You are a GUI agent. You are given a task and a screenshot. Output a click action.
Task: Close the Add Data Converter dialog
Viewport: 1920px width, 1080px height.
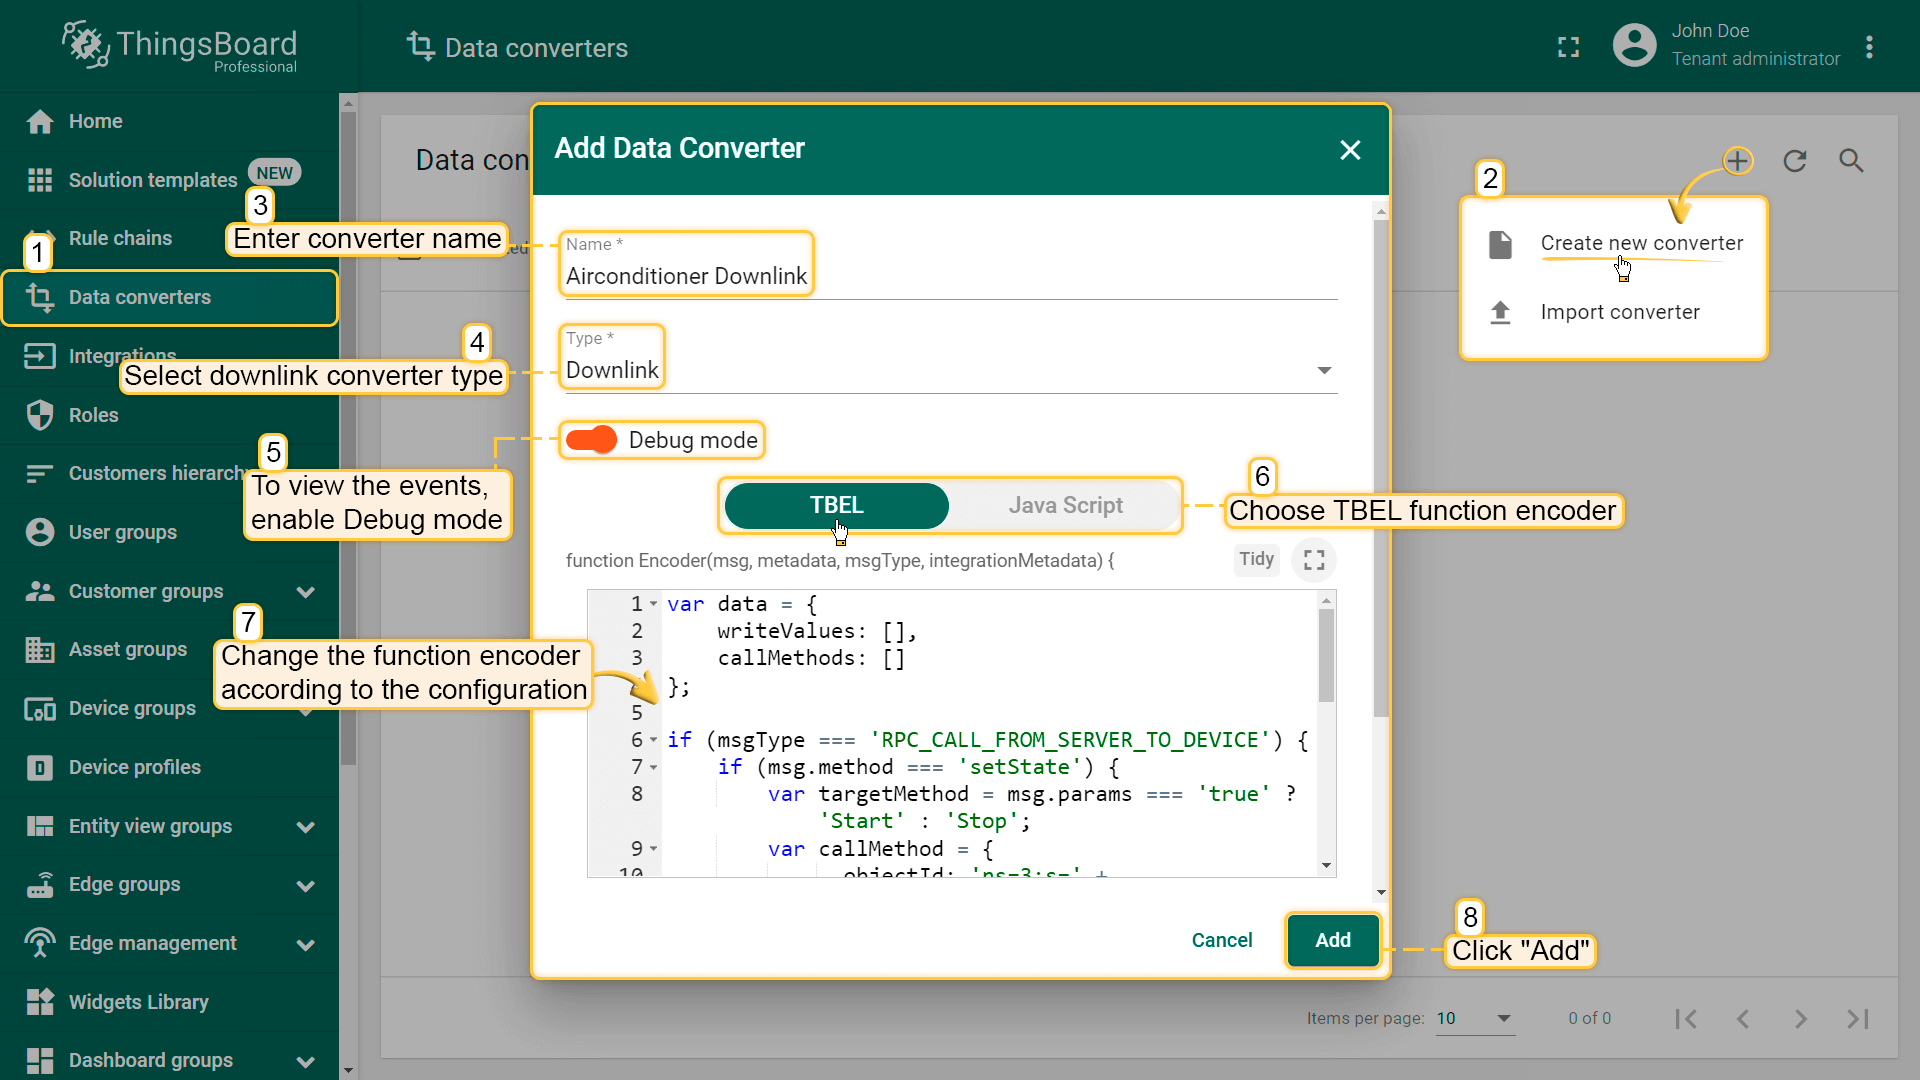click(x=1350, y=150)
